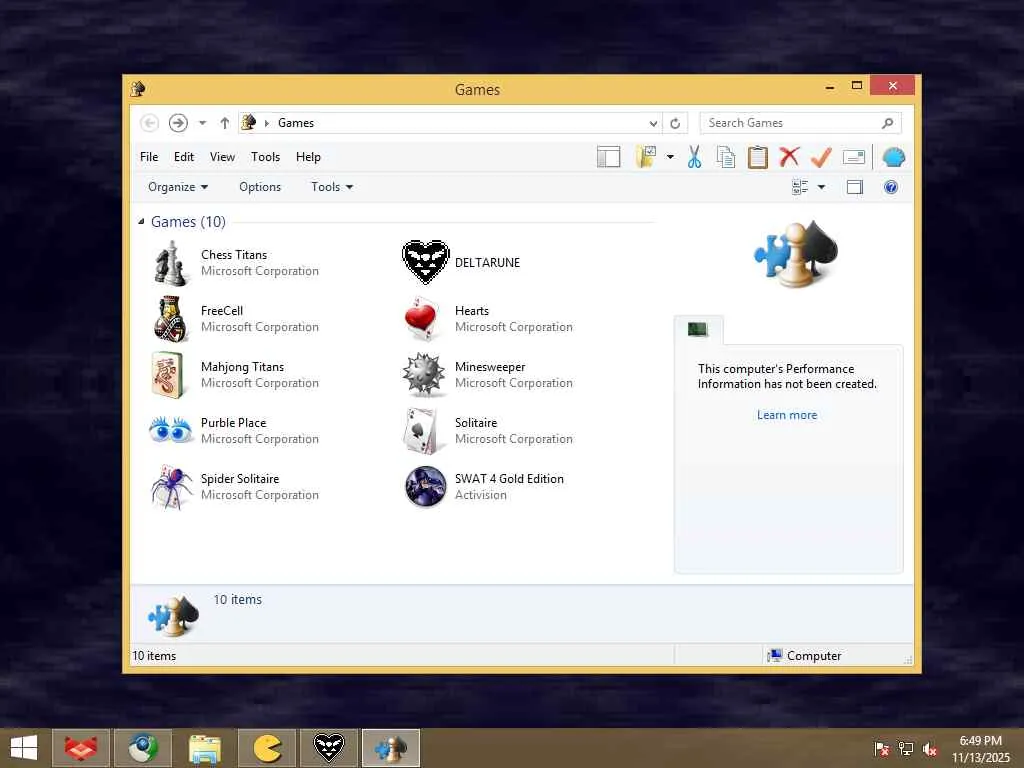
Task: Open the View menu
Action: pos(222,157)
